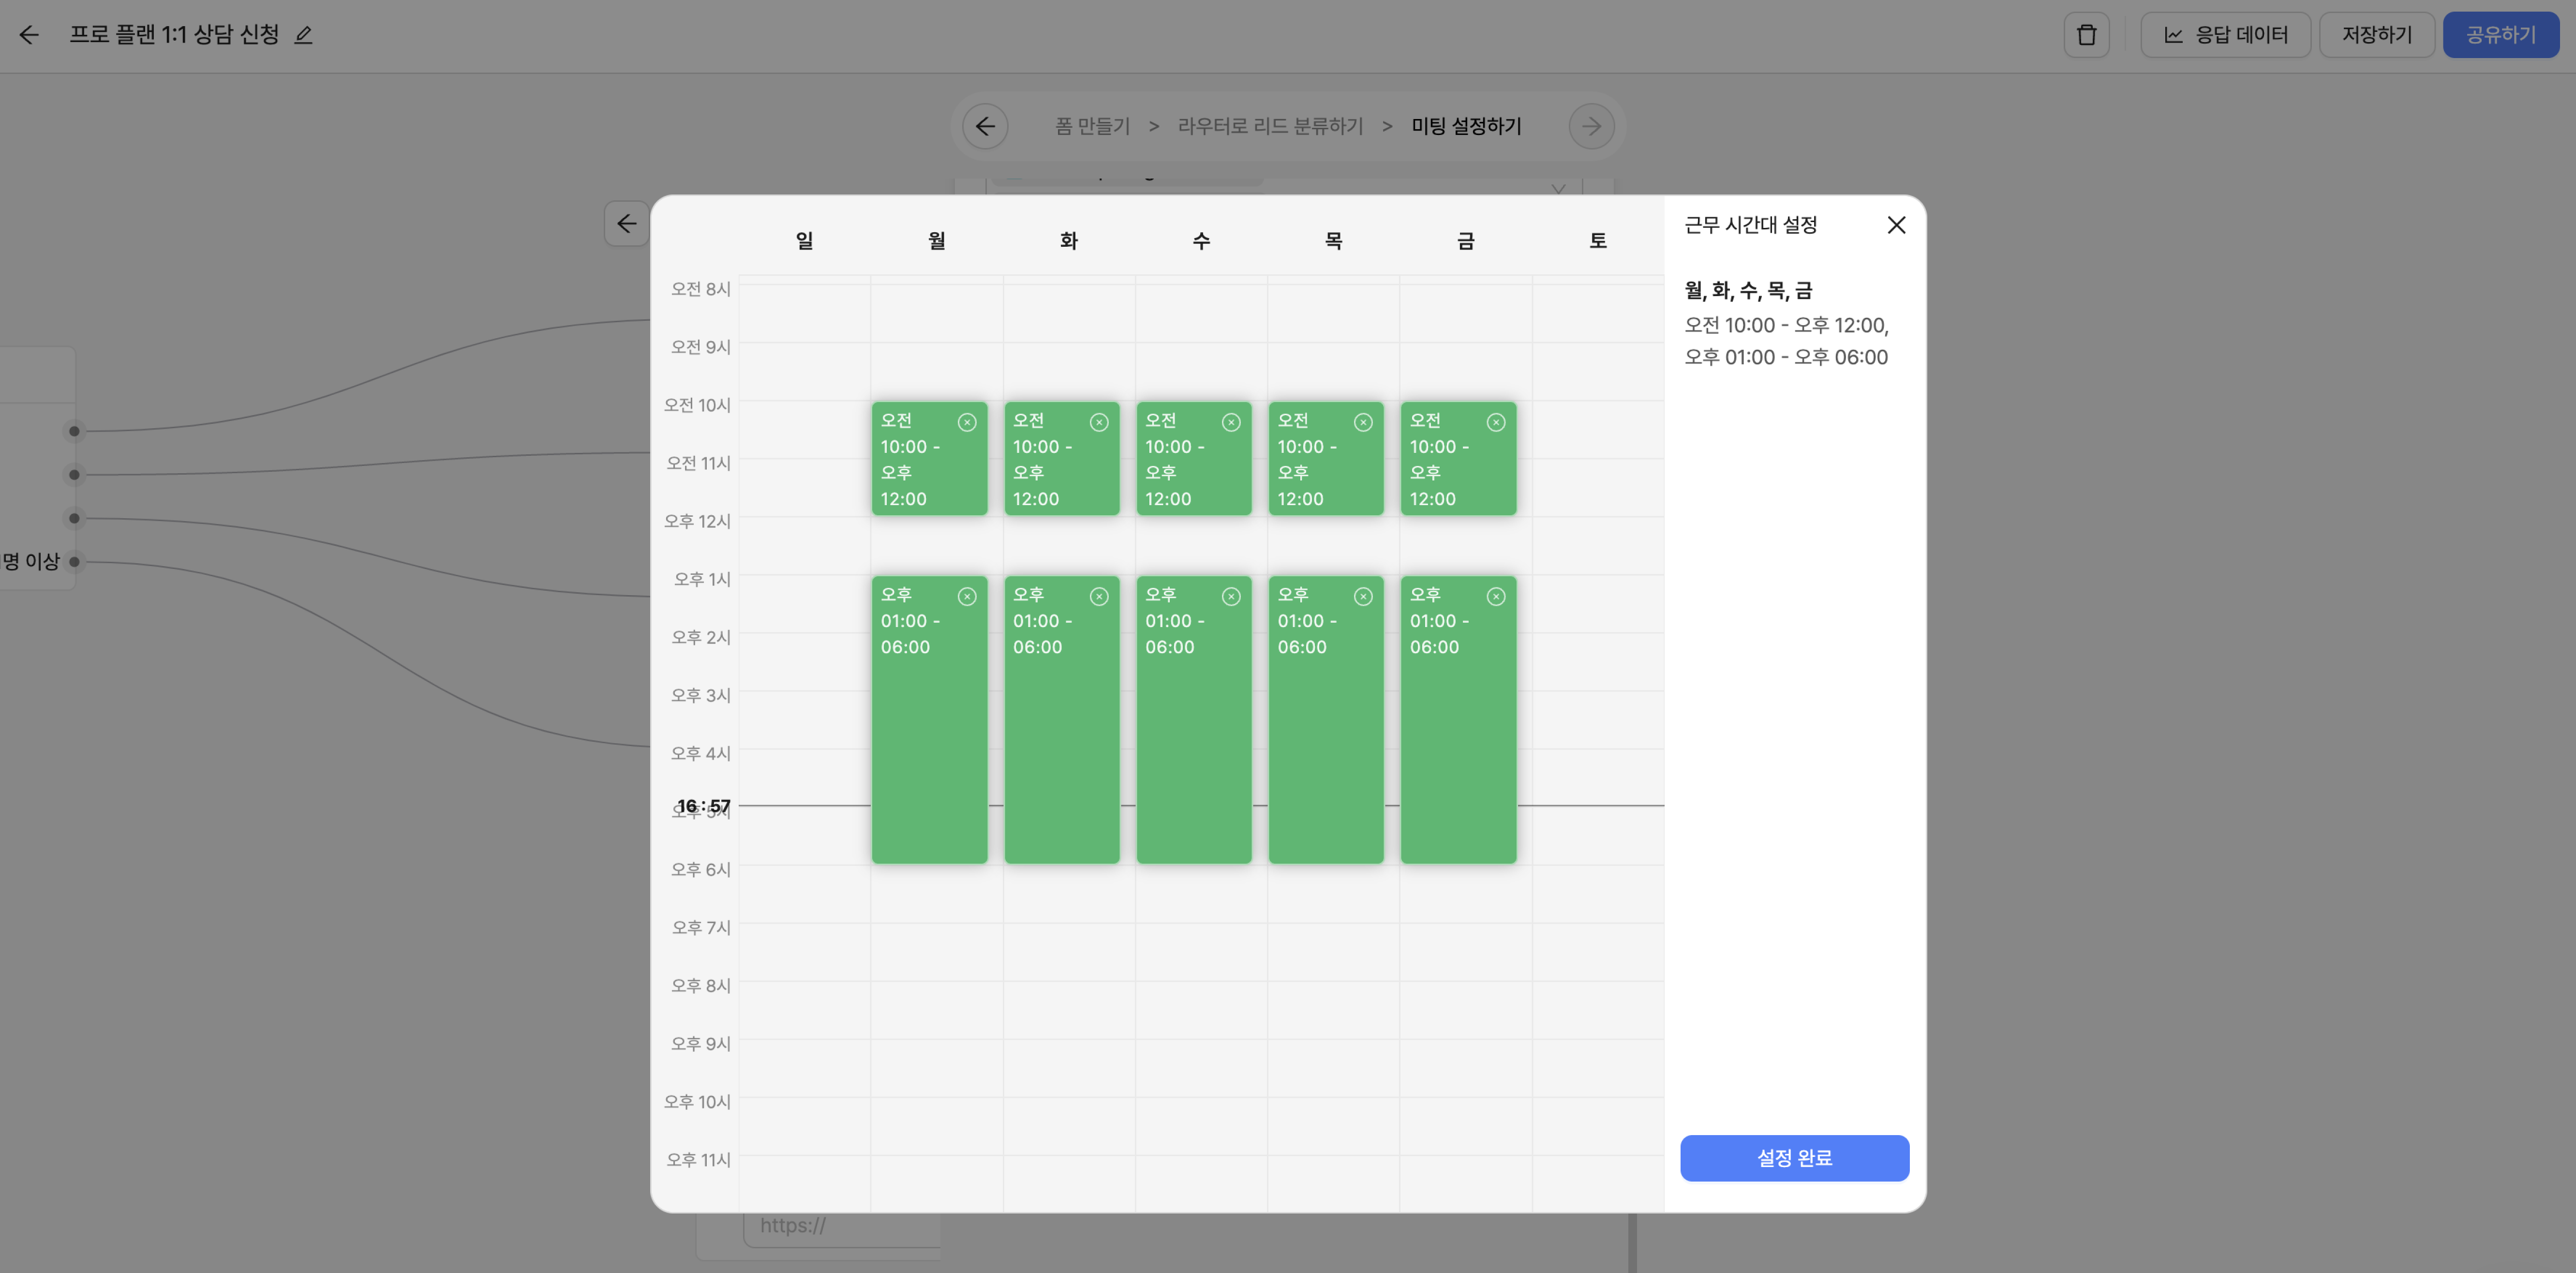The image size is (2576, 1273).
Task: Click the trash delete icon in header
Action: [2086, 35]
